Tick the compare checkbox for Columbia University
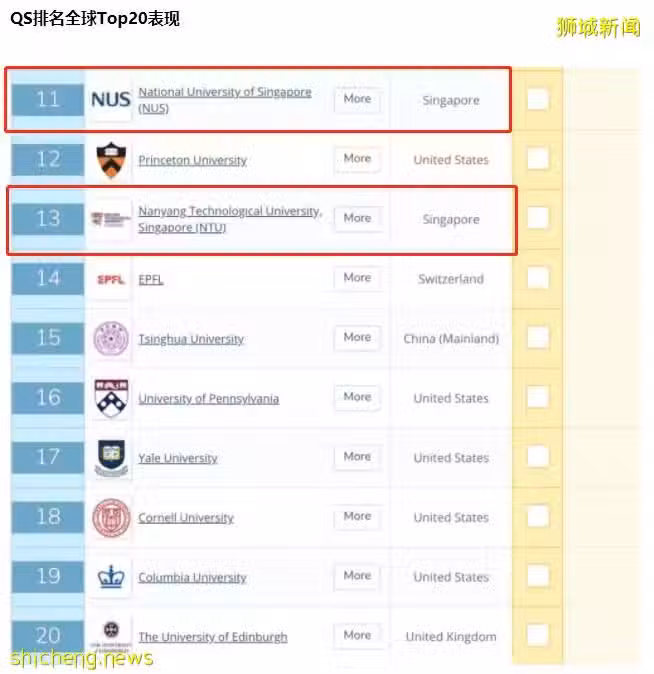 537,576
